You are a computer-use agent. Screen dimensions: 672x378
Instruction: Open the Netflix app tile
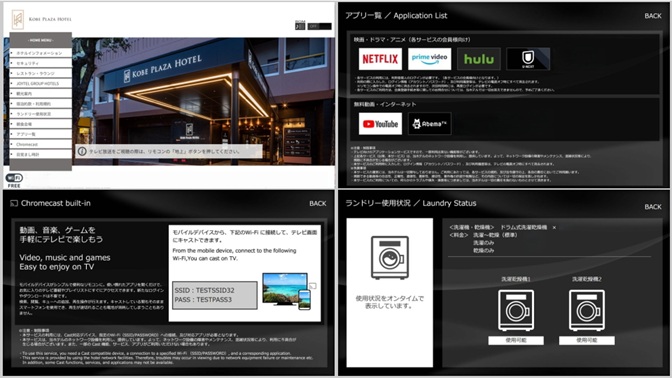380,59
